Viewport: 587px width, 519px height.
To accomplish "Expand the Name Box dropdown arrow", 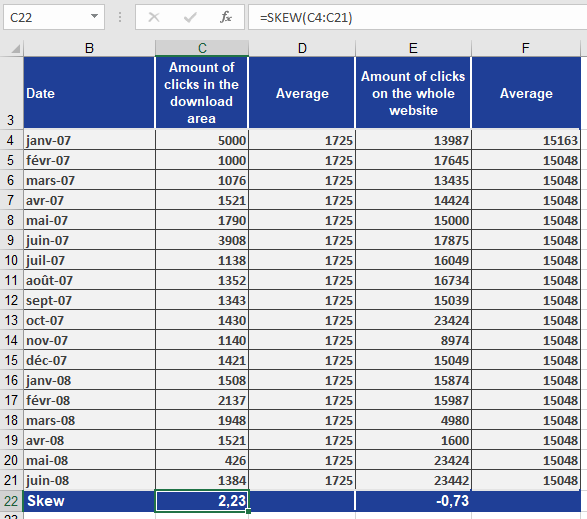I will tap(94, 17).
